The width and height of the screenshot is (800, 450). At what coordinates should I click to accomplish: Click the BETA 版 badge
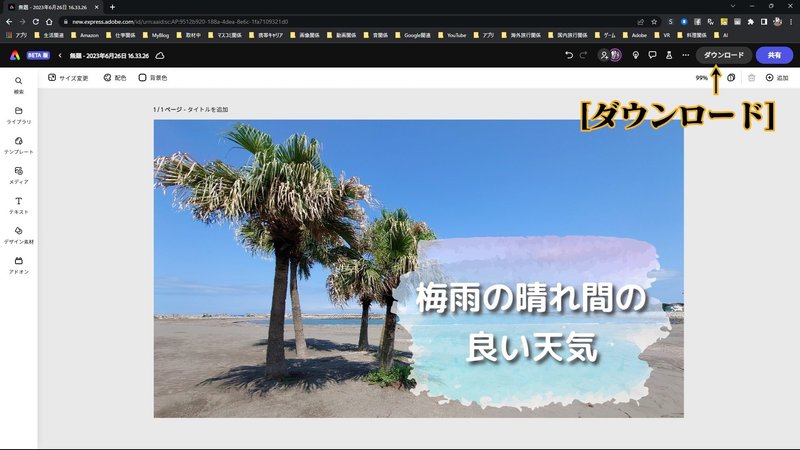(x=38, y=55)
